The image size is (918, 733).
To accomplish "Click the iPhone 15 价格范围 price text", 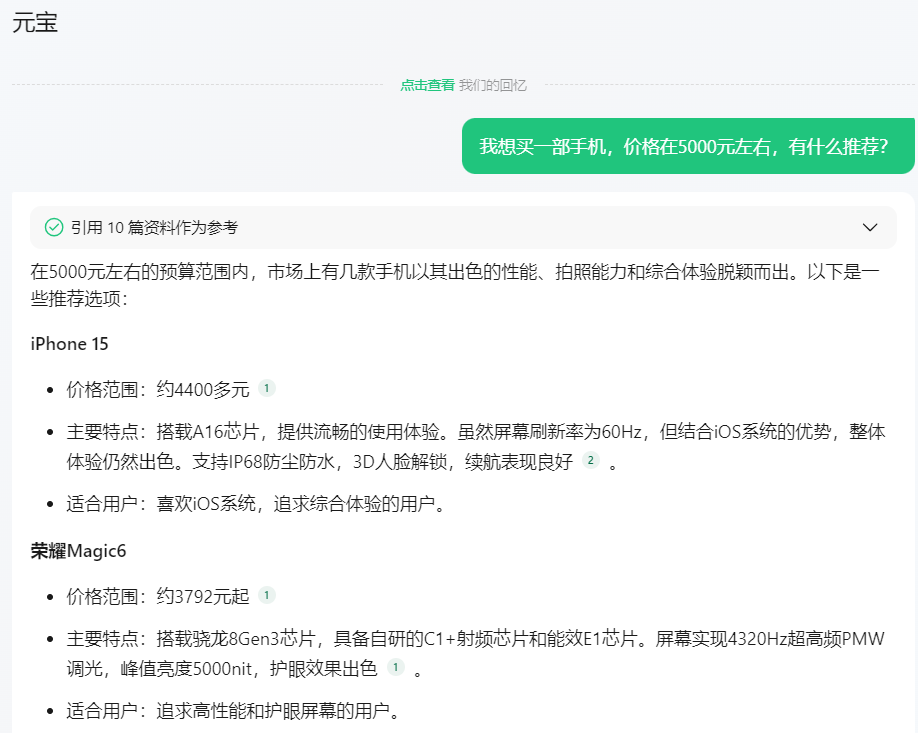I will pyautogui.click(x=157, y=389).
